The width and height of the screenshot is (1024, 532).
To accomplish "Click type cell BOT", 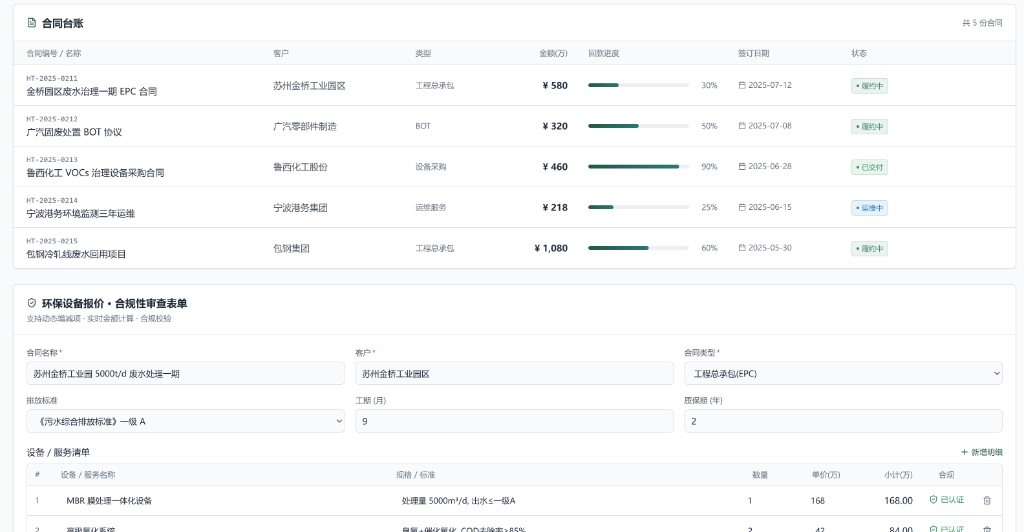I will pyautogui.click(x=423, y=126).
